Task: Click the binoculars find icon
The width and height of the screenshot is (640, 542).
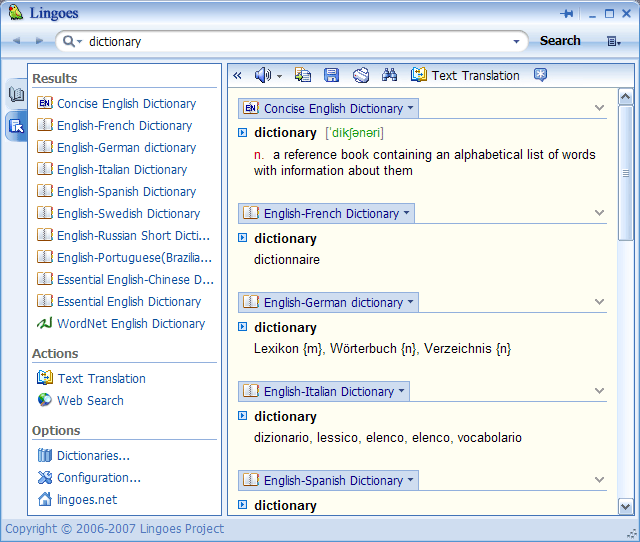Action: (x=390, y=75)
